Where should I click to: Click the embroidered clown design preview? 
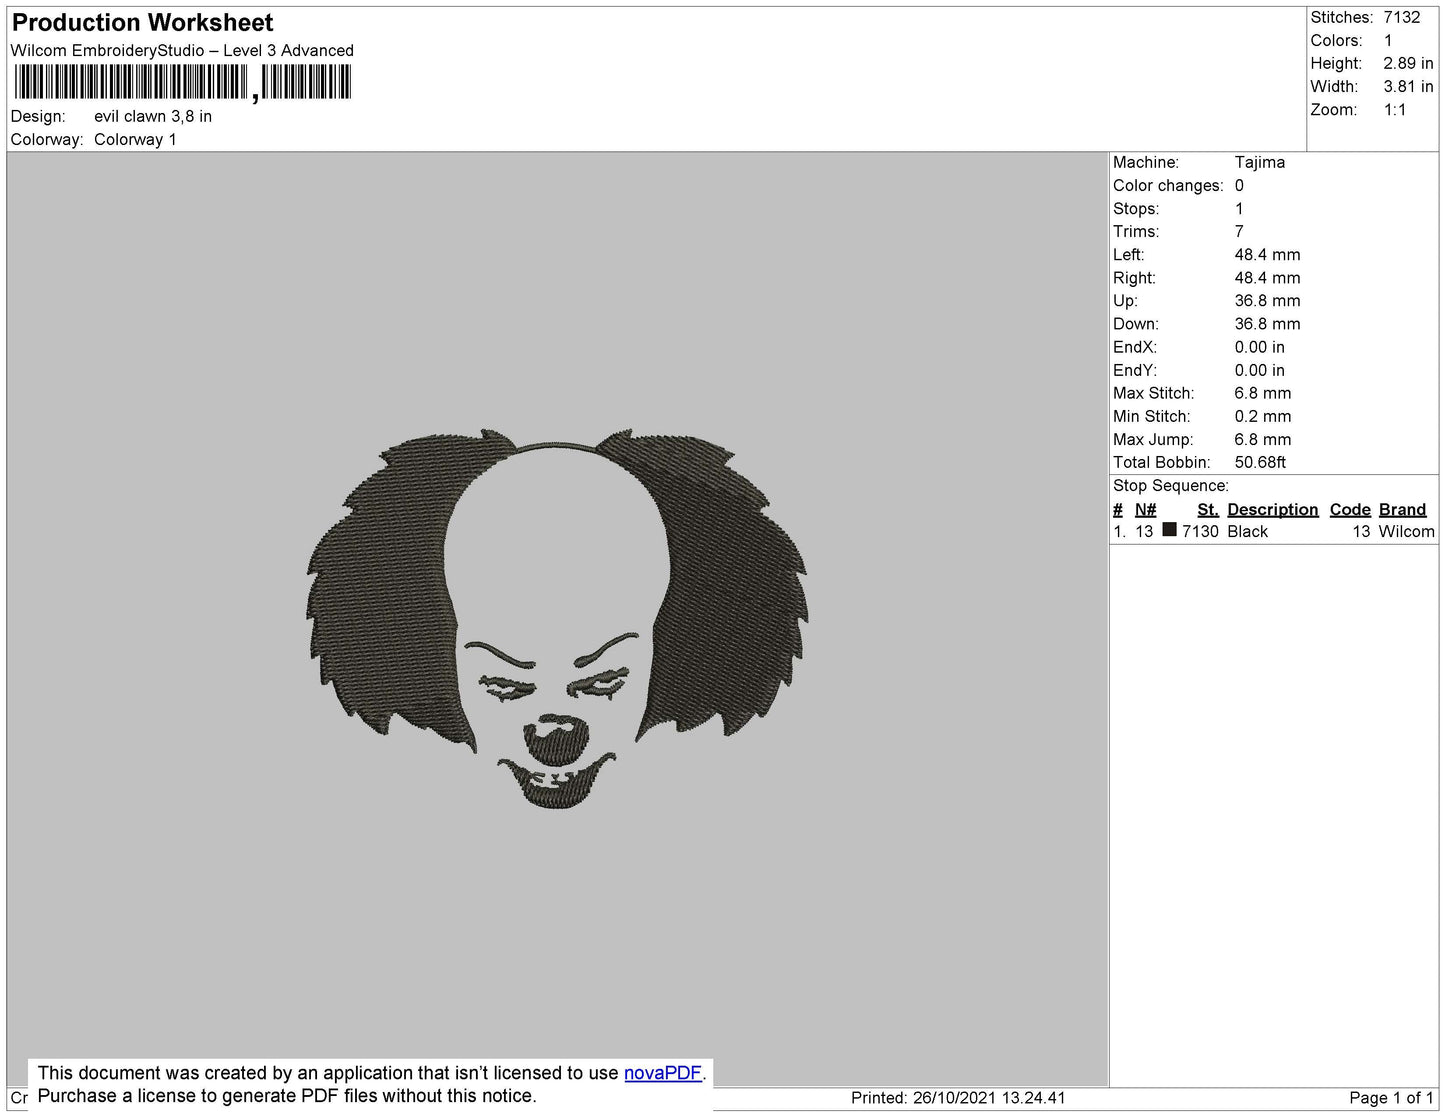coord(557,619)
